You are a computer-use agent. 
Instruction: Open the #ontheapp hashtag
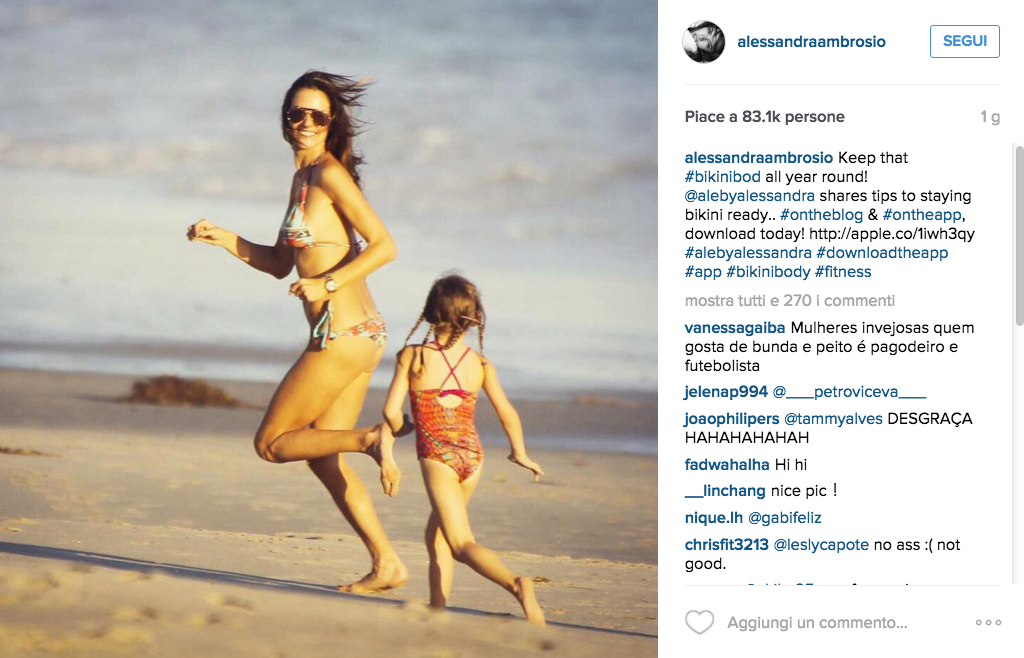click(921, 215)
